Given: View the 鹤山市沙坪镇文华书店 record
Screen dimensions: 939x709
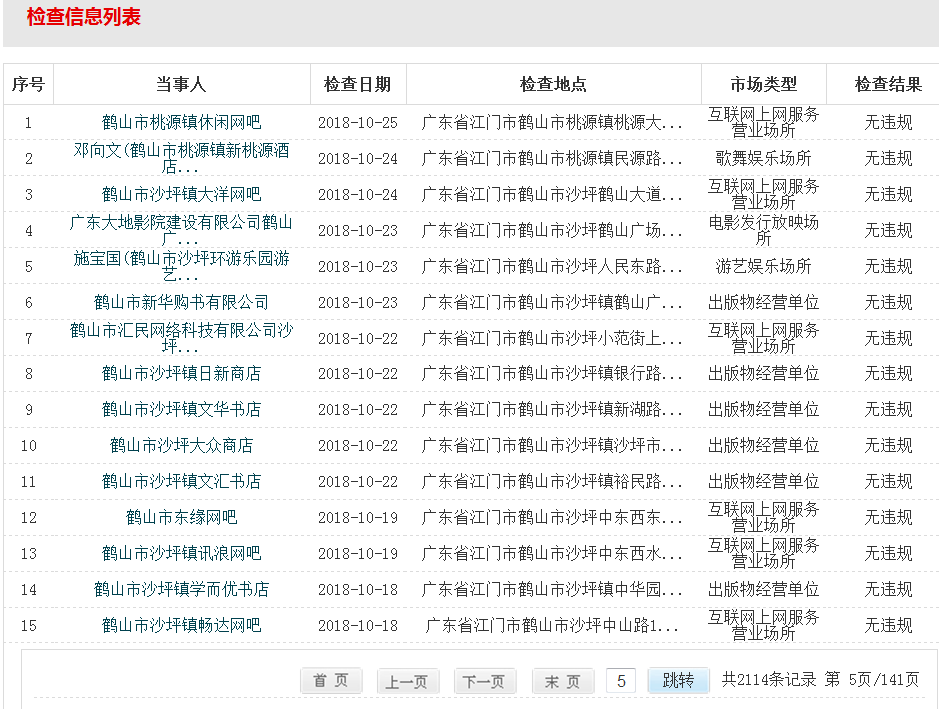Looking at the screenshot, I should (181, 409).
